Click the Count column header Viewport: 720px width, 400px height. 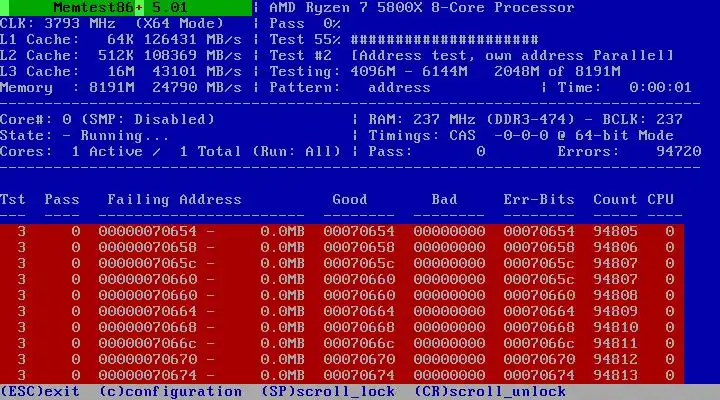tap(615, 199)
